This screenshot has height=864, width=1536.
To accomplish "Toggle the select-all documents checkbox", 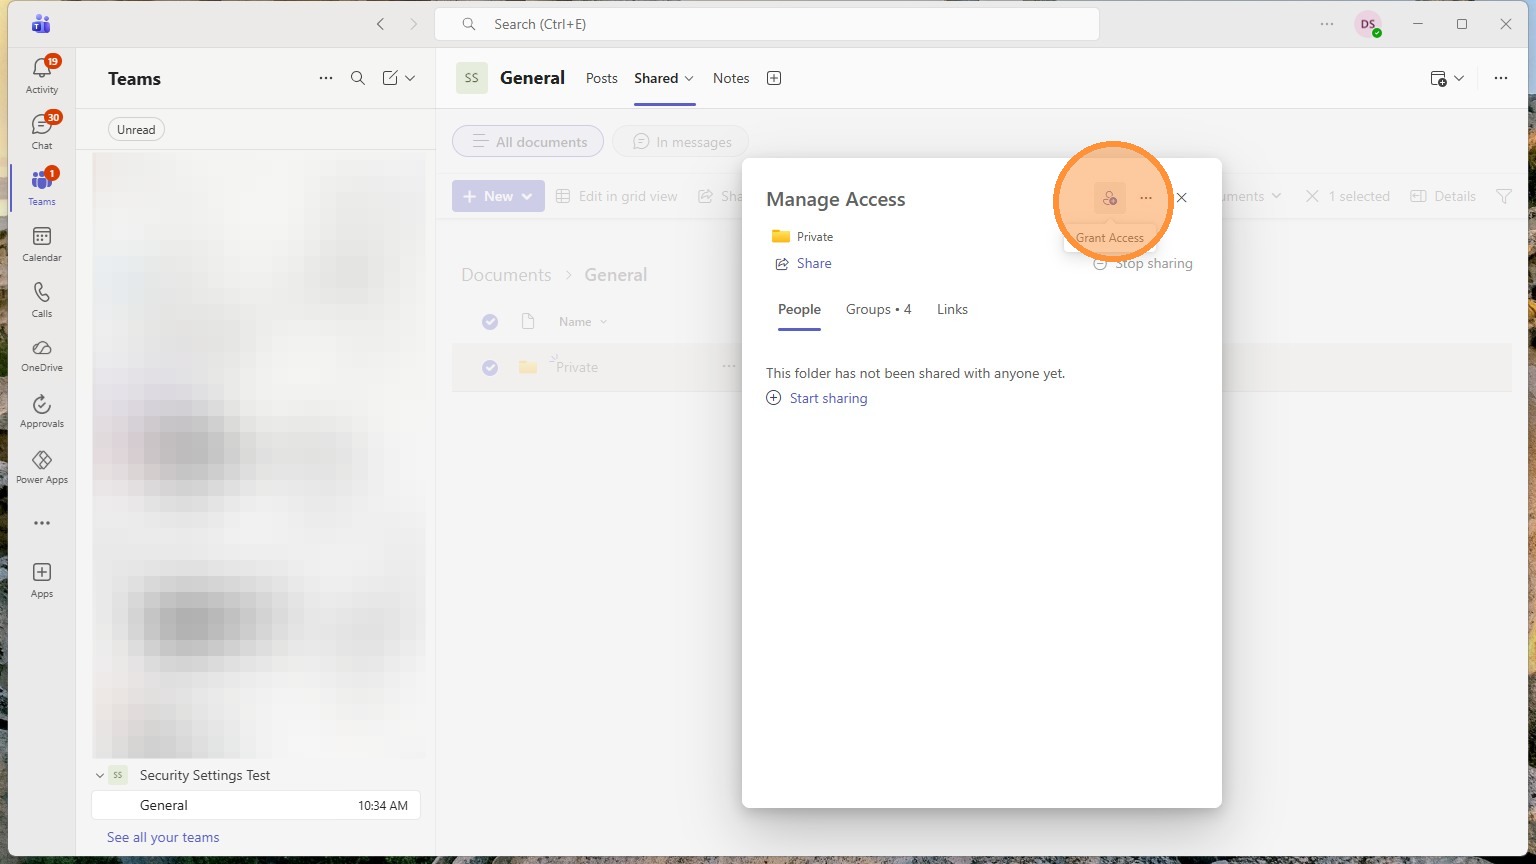I will tap(490, 322).
